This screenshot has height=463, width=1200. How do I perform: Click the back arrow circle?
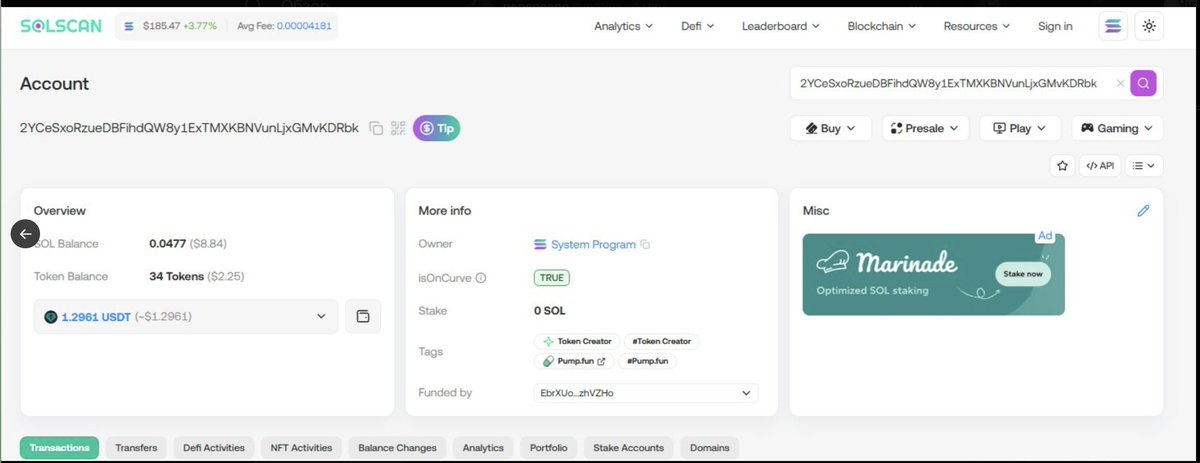click(25, 233)
